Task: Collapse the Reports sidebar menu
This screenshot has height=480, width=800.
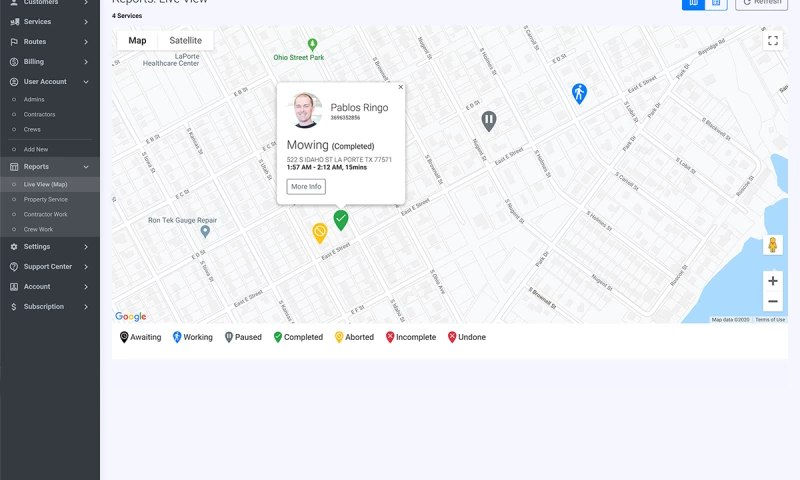Action: pyautogui.click(x=49, y=166)
